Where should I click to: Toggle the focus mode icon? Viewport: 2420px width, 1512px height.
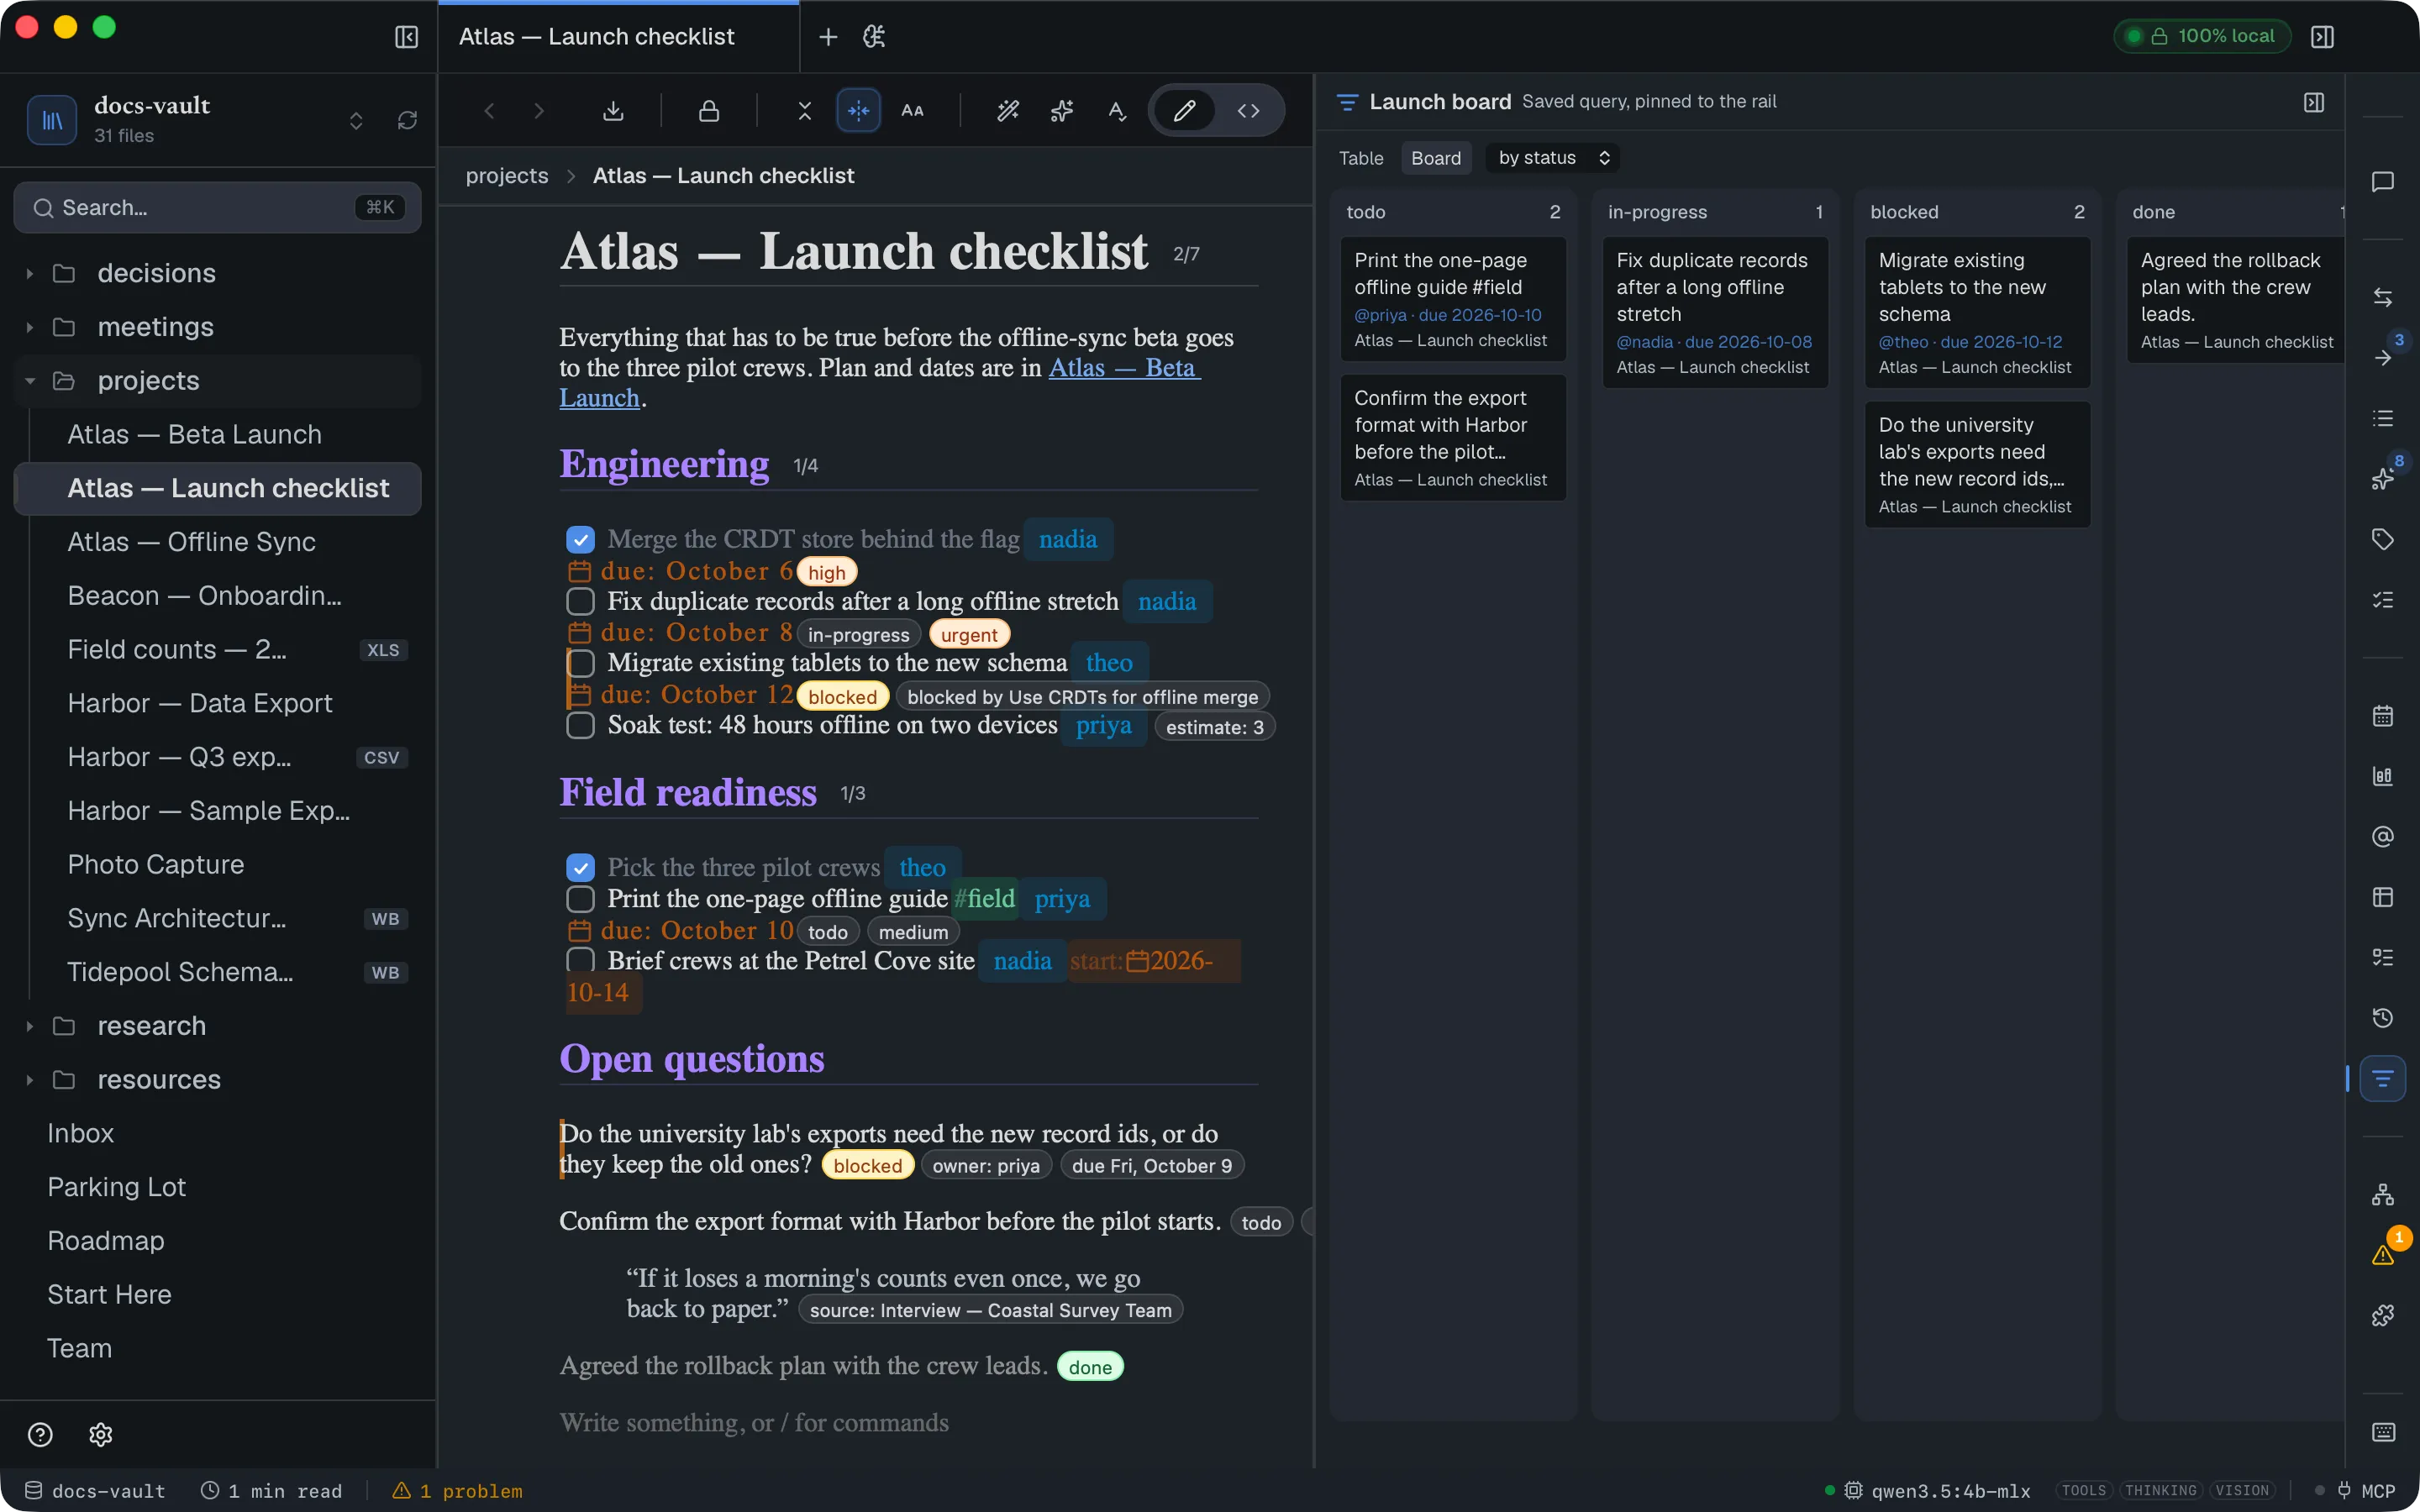(858, 111)
